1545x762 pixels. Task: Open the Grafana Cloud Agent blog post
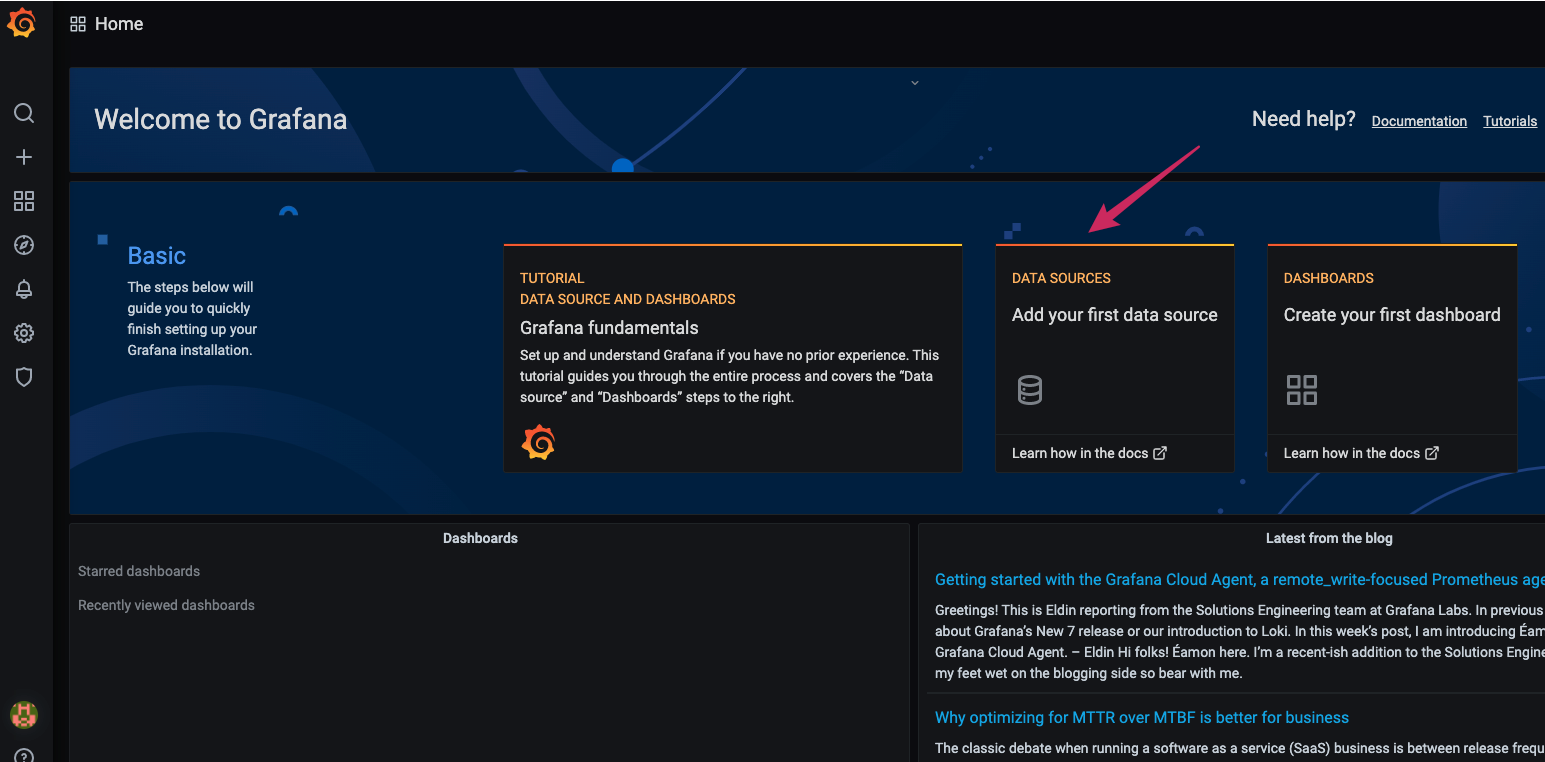[1239, 580]
